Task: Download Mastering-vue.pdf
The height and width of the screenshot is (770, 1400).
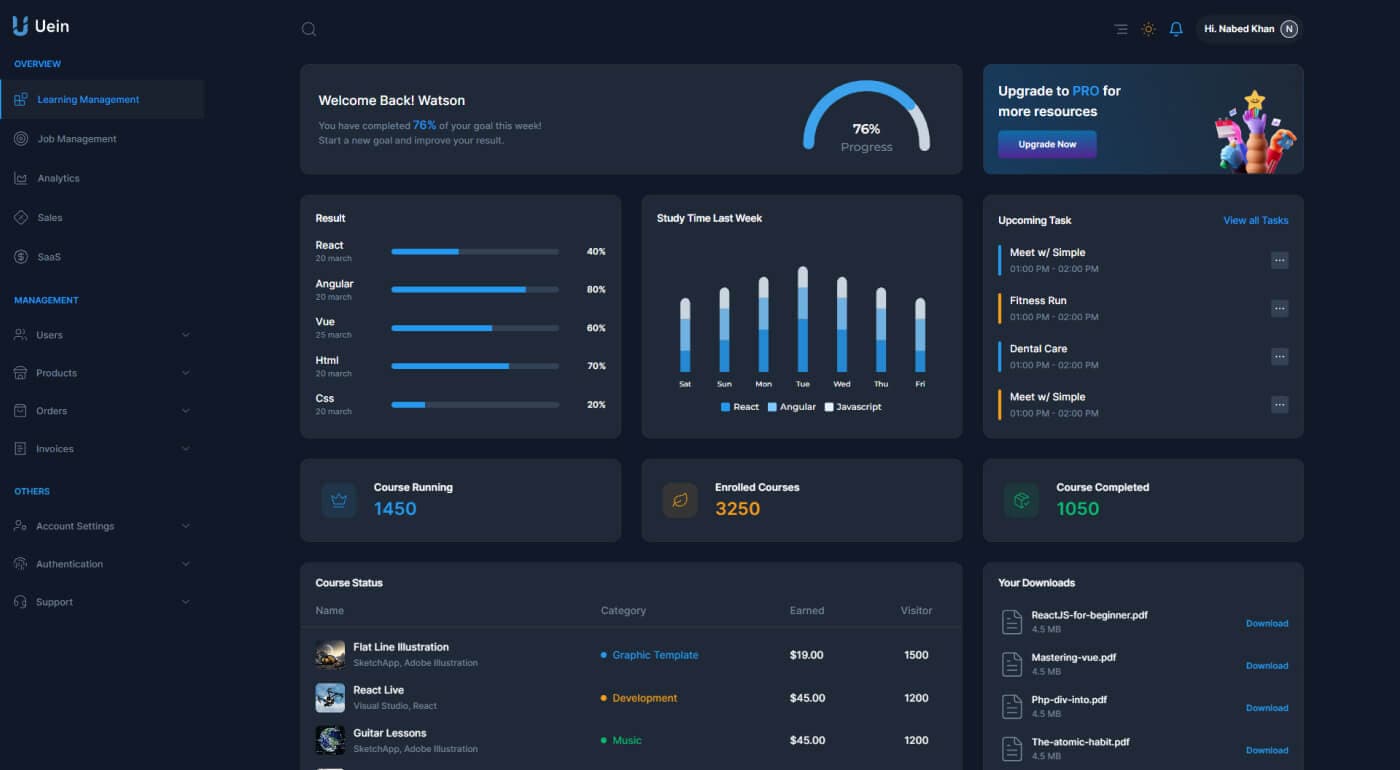Action: 1267,665
